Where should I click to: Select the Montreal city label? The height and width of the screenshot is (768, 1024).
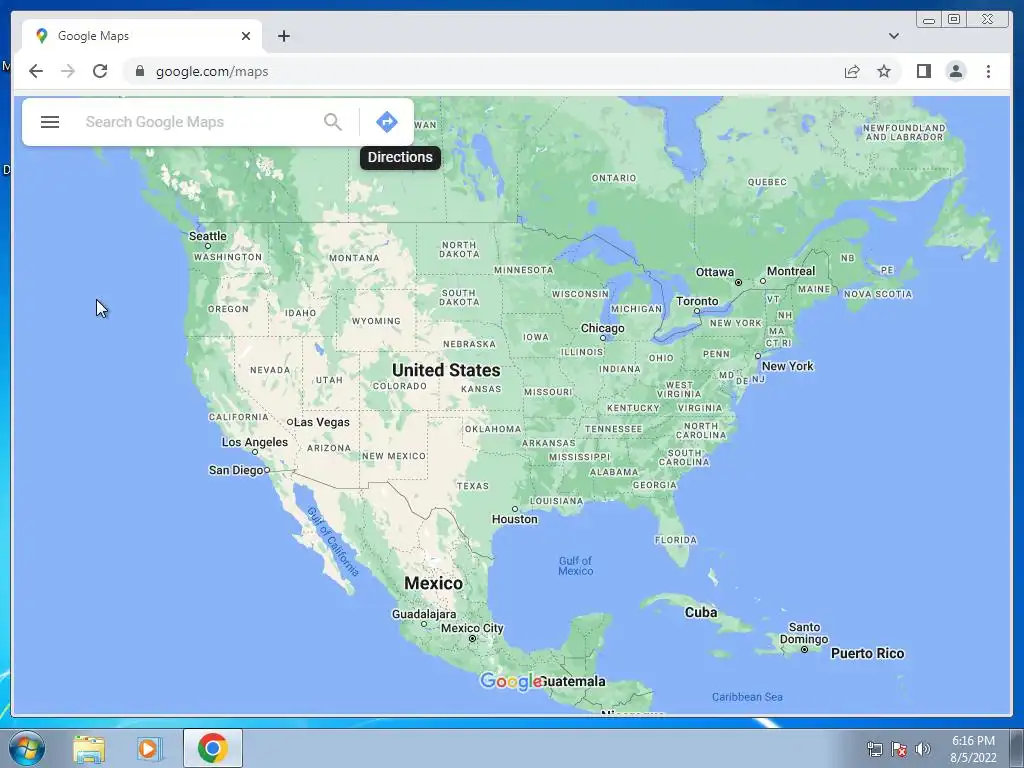click(x=791, y=271)
